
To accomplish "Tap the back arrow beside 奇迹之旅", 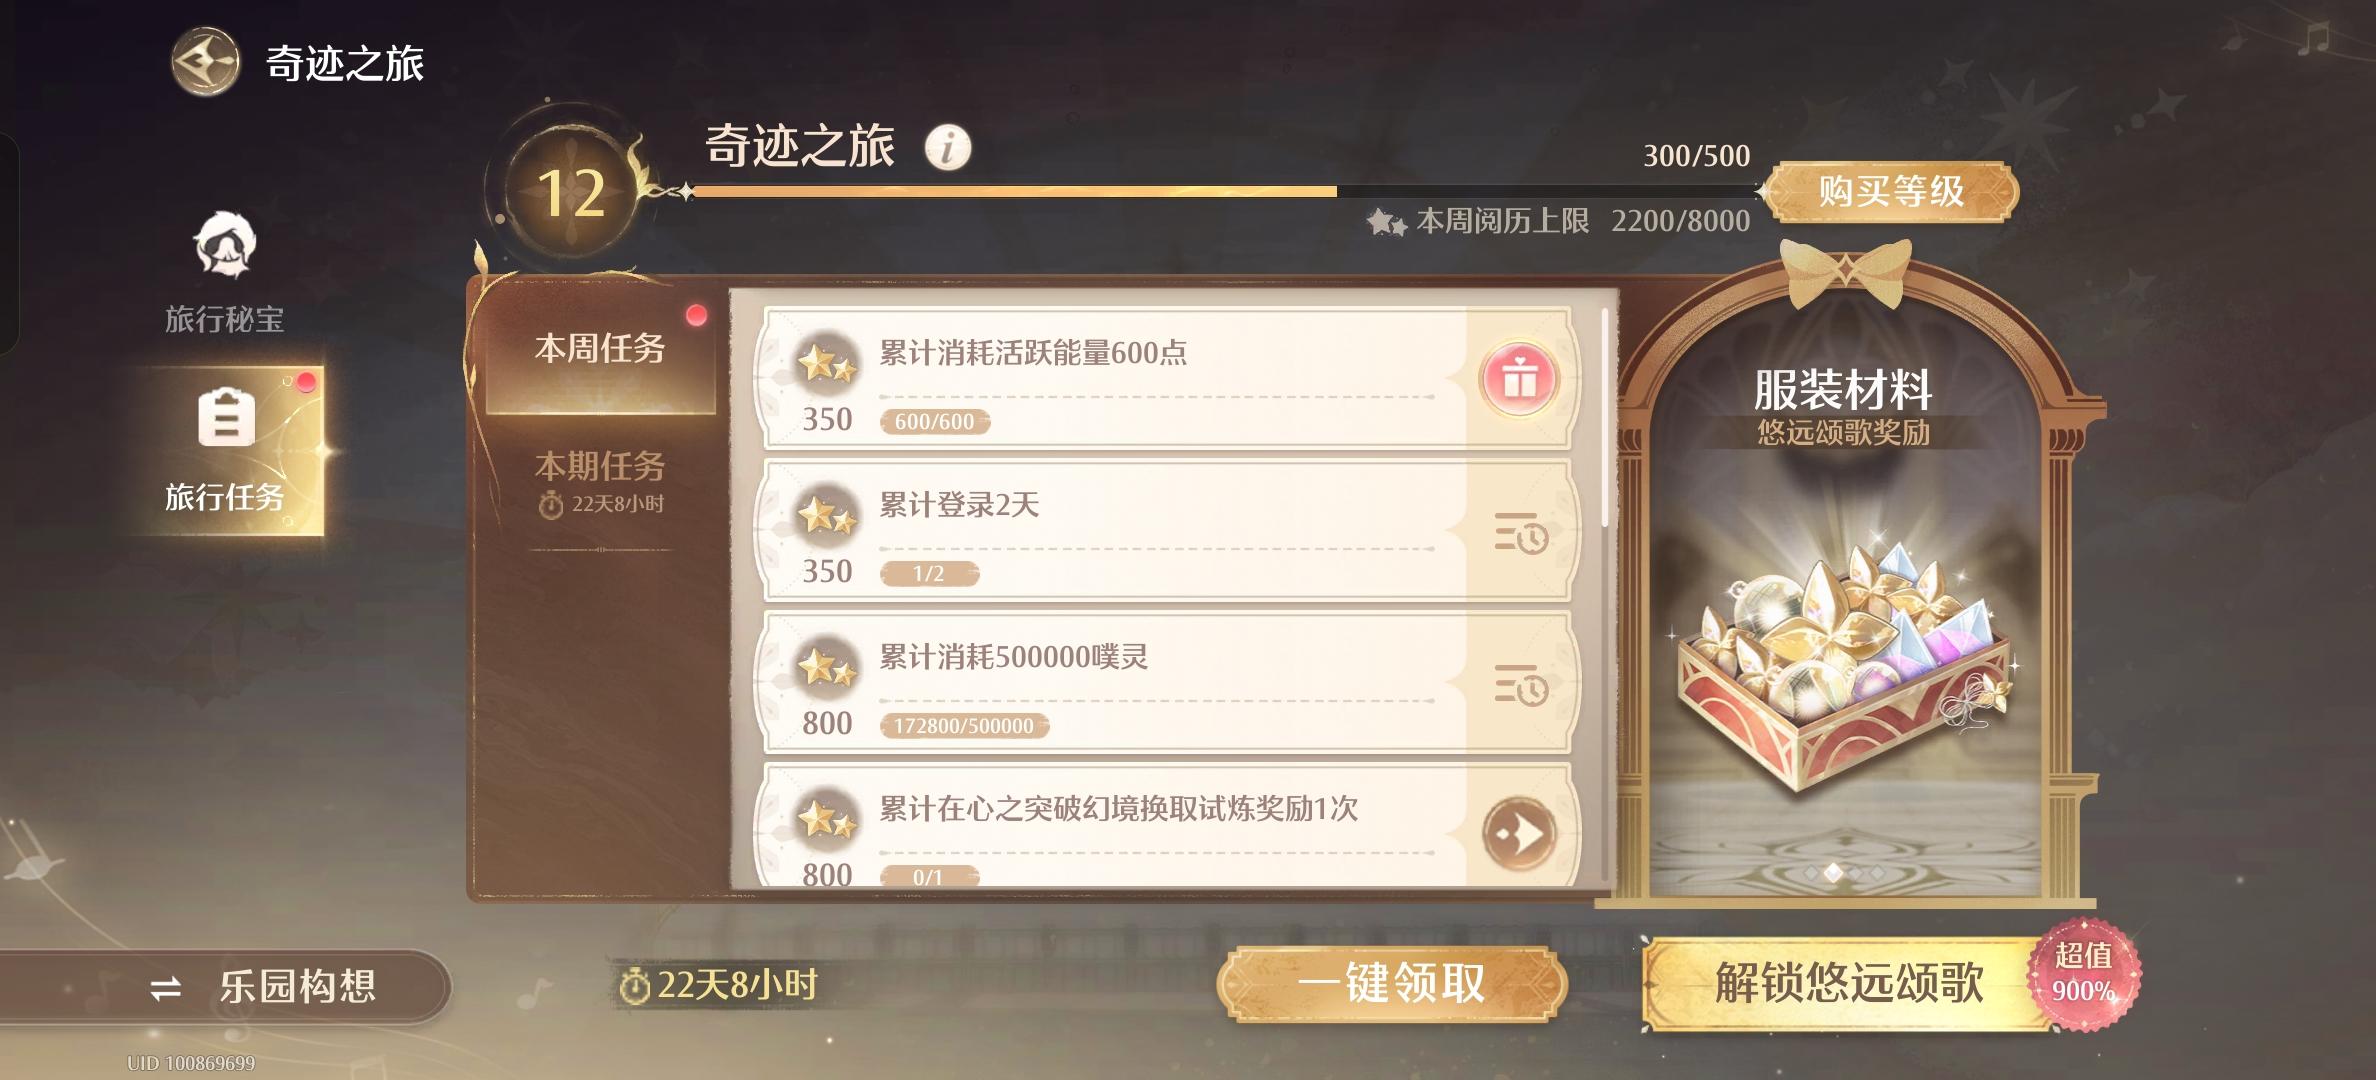I will tap(205, 62).
